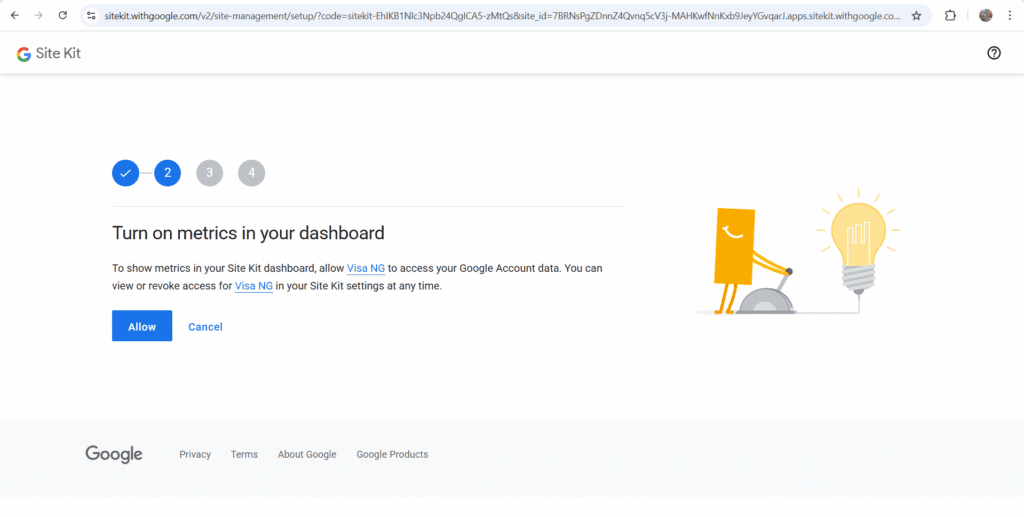Viewport: 1024px width, 517px height.
Task: Open the Privacy footer link
Action: click(x=195, y=454)
